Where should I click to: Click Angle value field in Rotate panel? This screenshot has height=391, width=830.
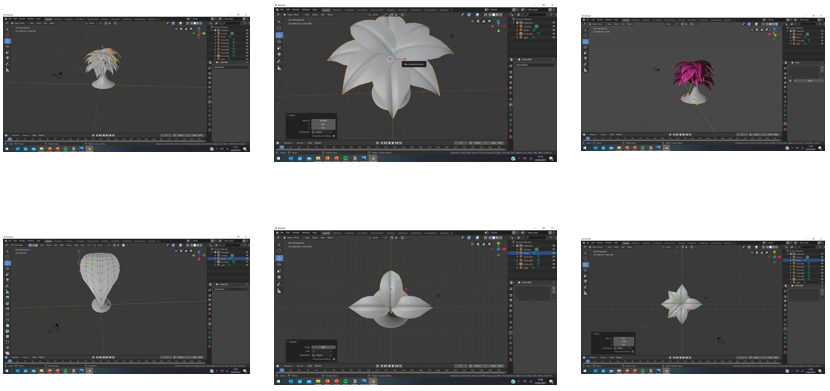[x=323, y=347]
